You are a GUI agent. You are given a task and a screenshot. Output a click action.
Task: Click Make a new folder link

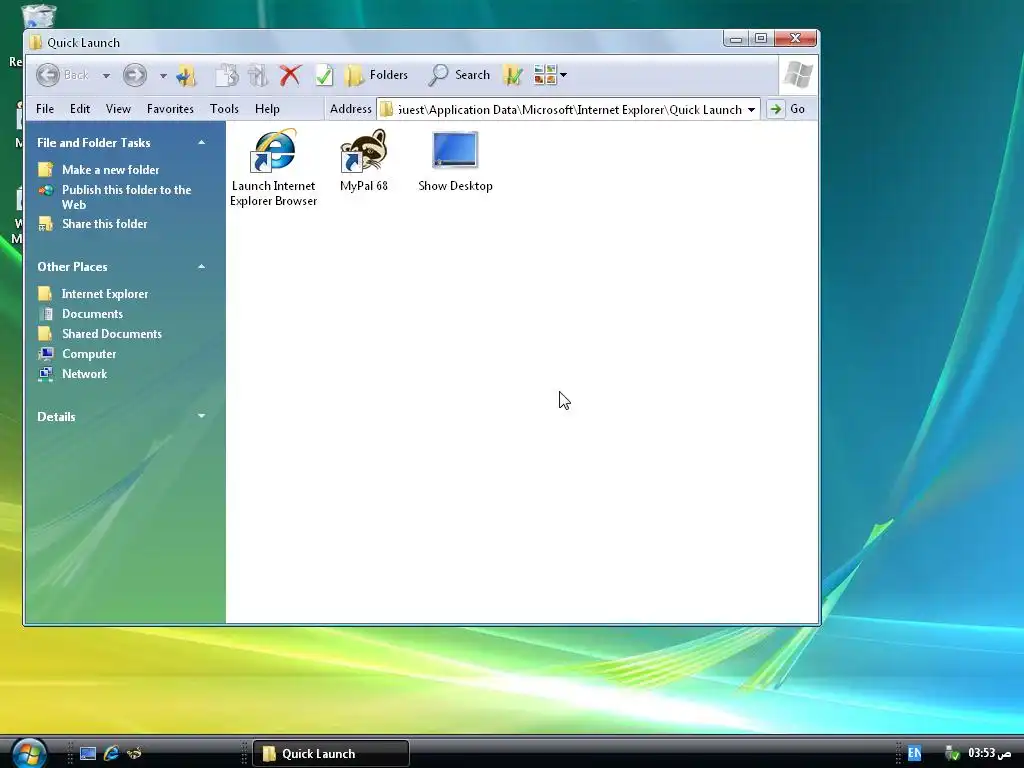coord(110,170)
